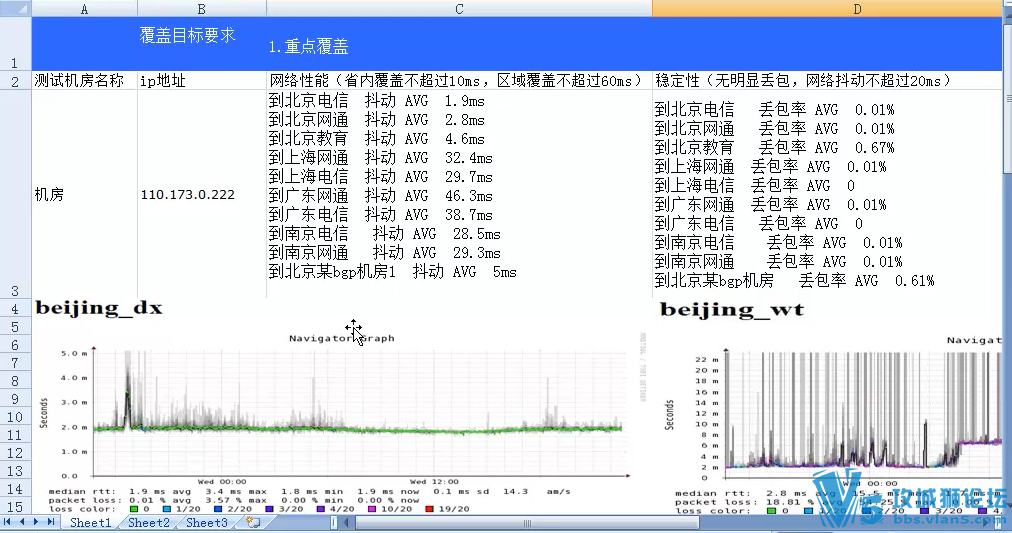Select row 3 header

[15, 194]
